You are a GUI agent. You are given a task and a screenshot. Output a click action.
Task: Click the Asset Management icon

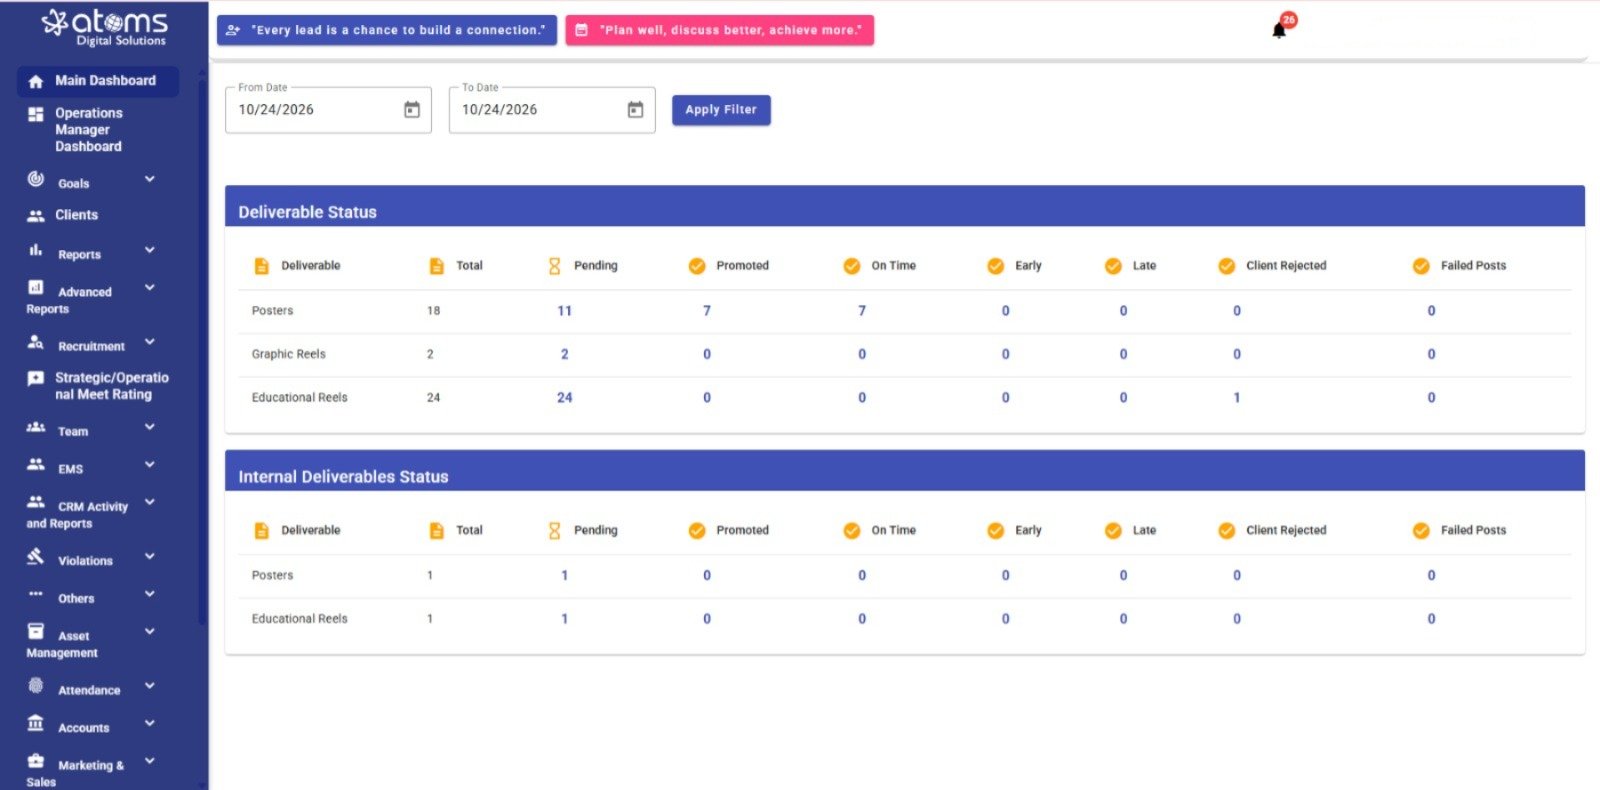tap(36, 631)
